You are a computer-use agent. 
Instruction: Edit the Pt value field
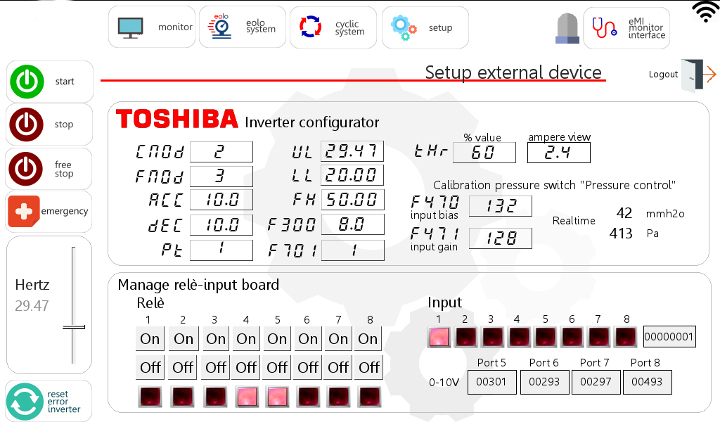pos(221,249)
